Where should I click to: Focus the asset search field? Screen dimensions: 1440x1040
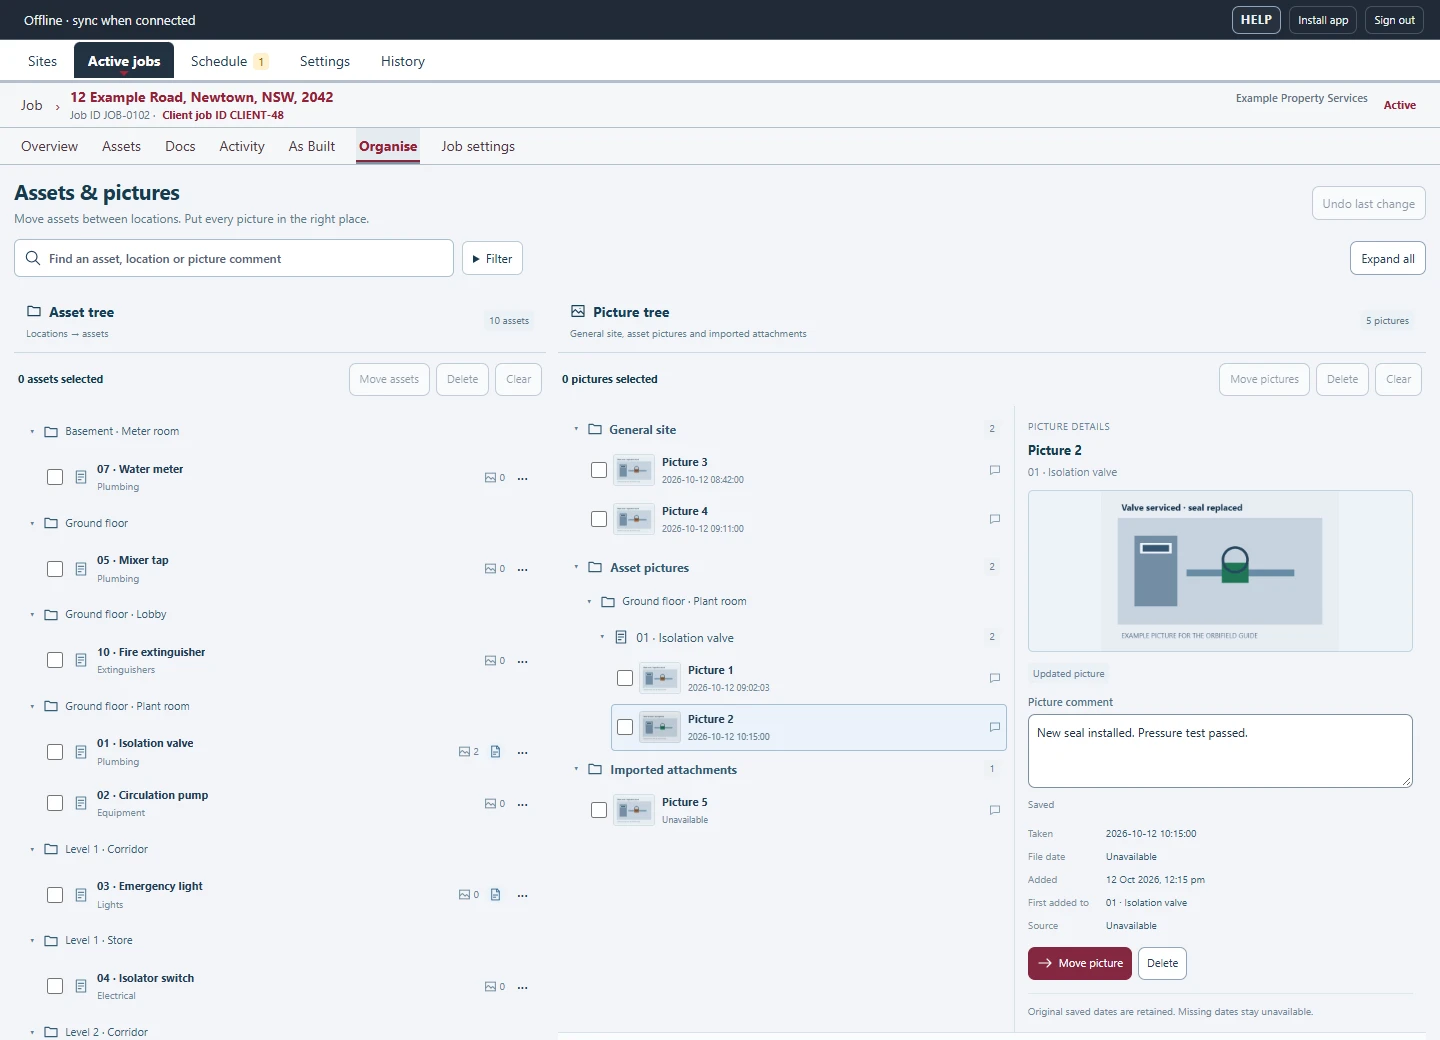[x=234, y=258]
